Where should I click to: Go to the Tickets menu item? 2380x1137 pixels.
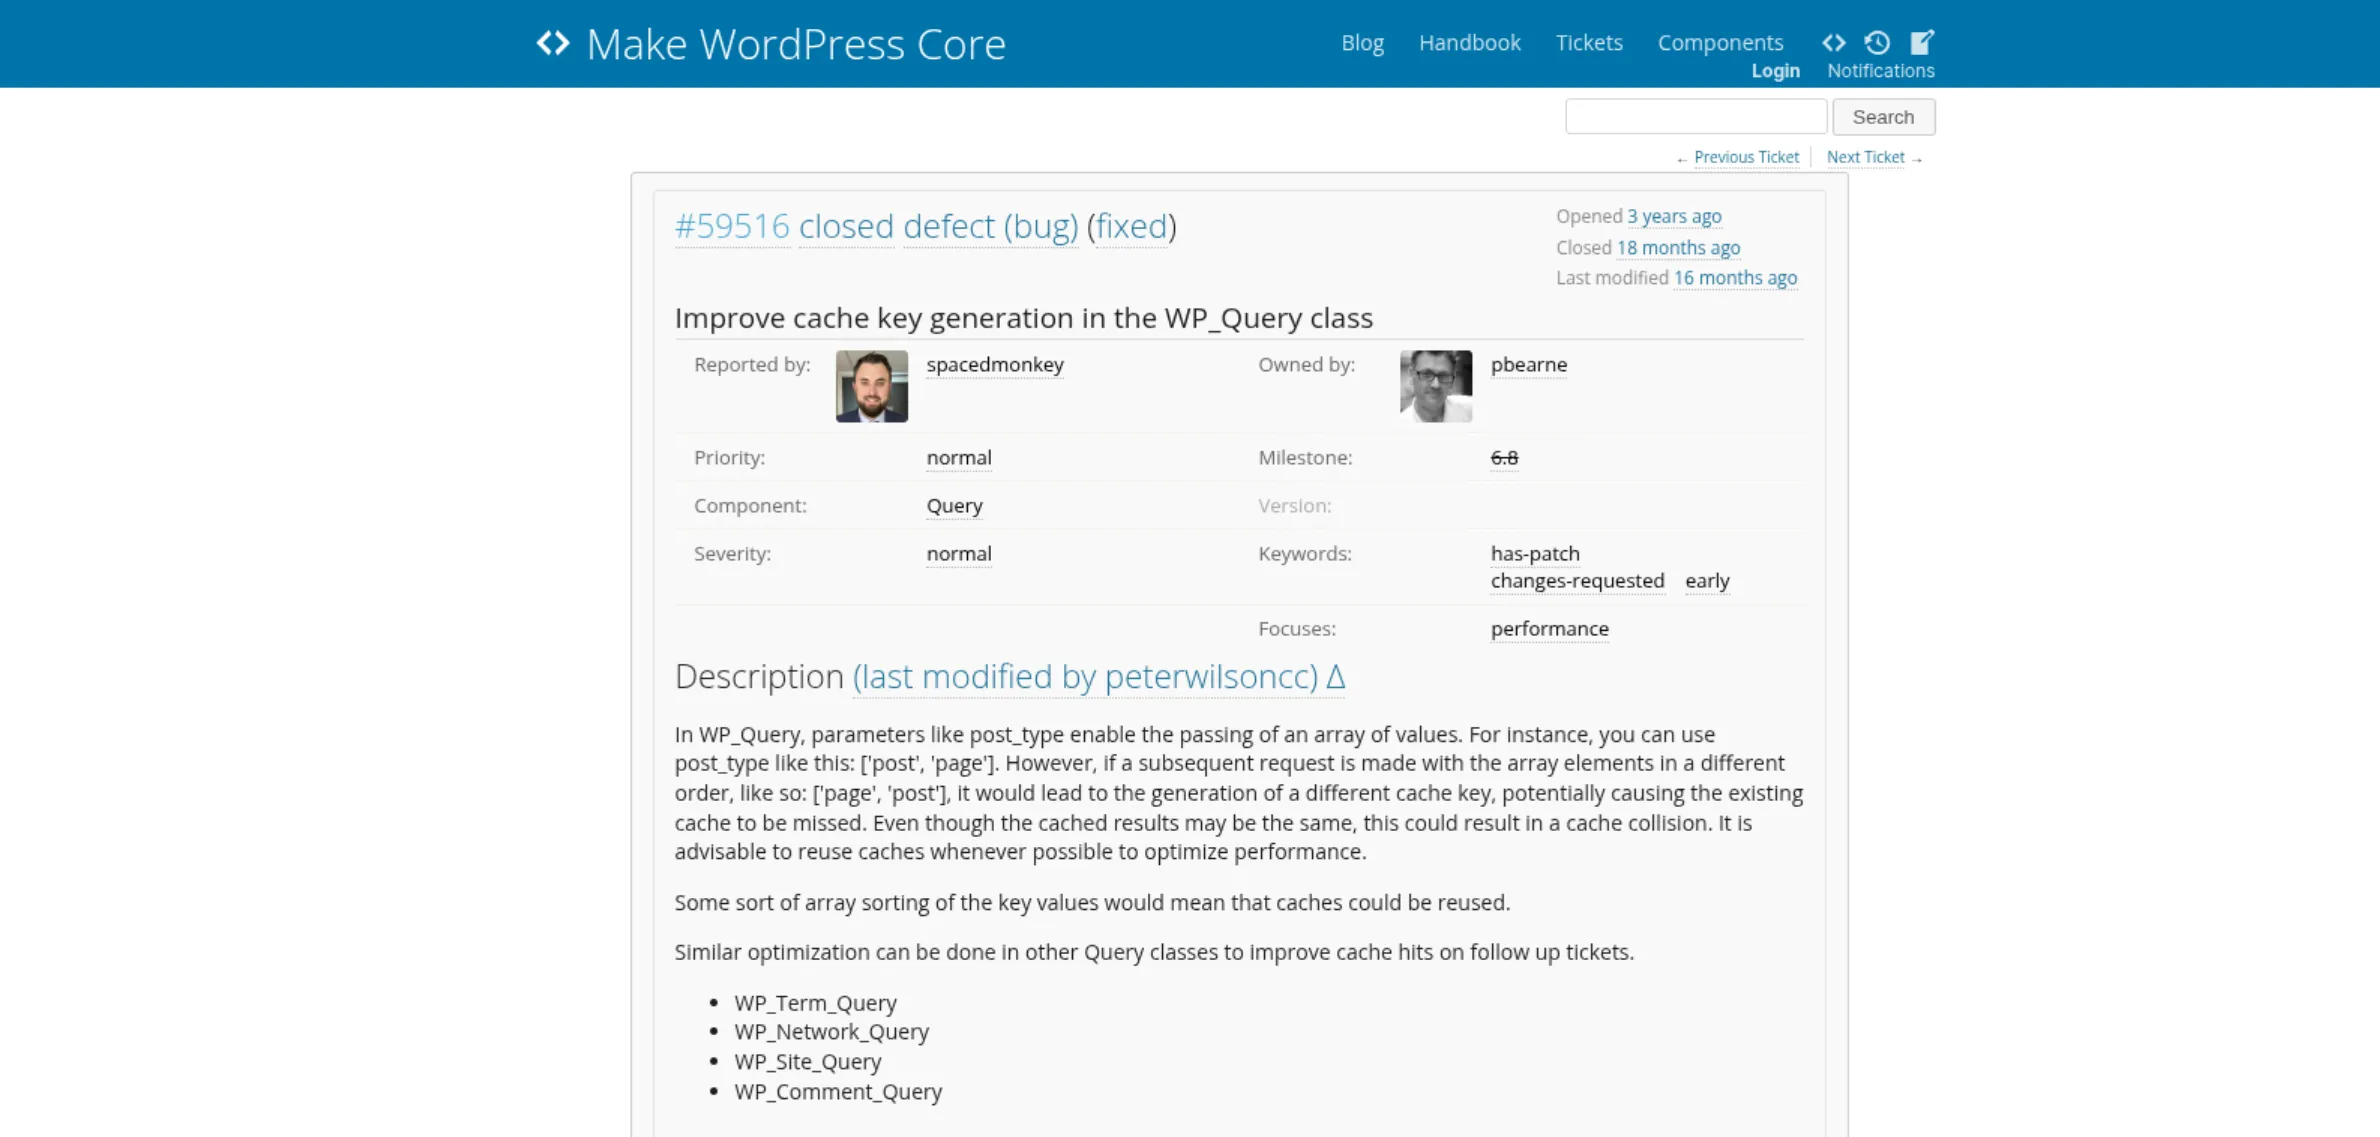coord(1589,43)
